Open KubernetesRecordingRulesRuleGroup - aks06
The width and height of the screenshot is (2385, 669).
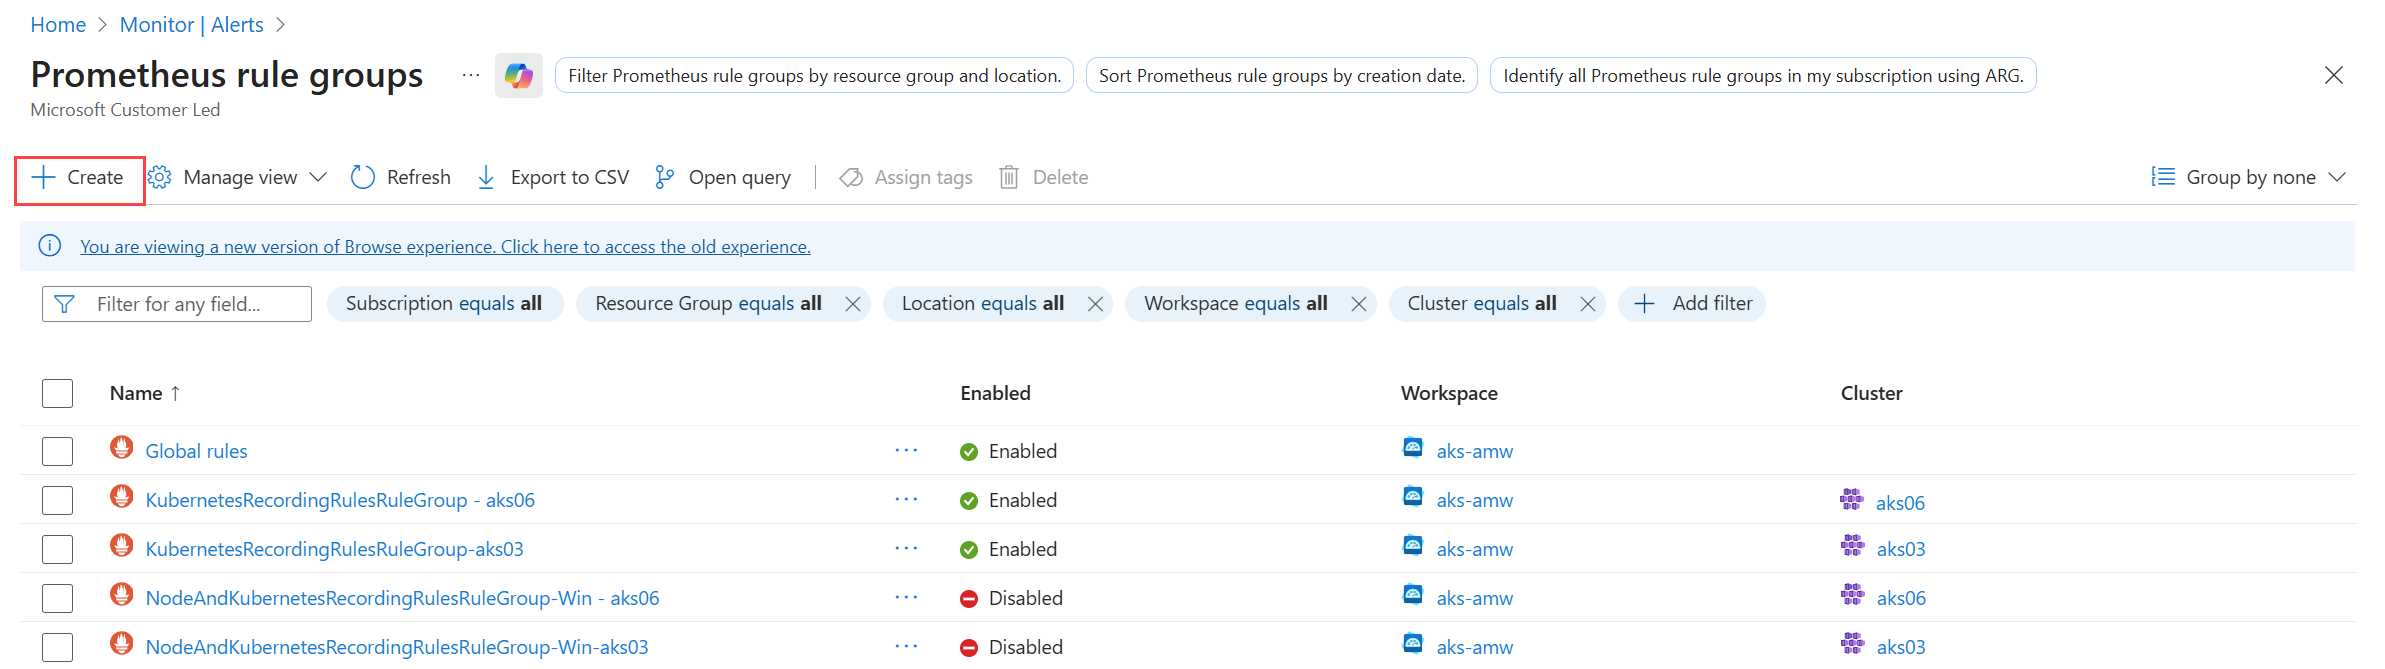[x=340, y=501]
